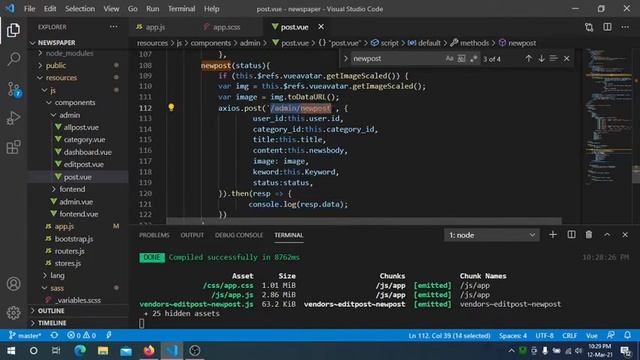Viewport: 640px width, 360px height.
Task: Open the Manage gear icon
Action: (13, 313)
